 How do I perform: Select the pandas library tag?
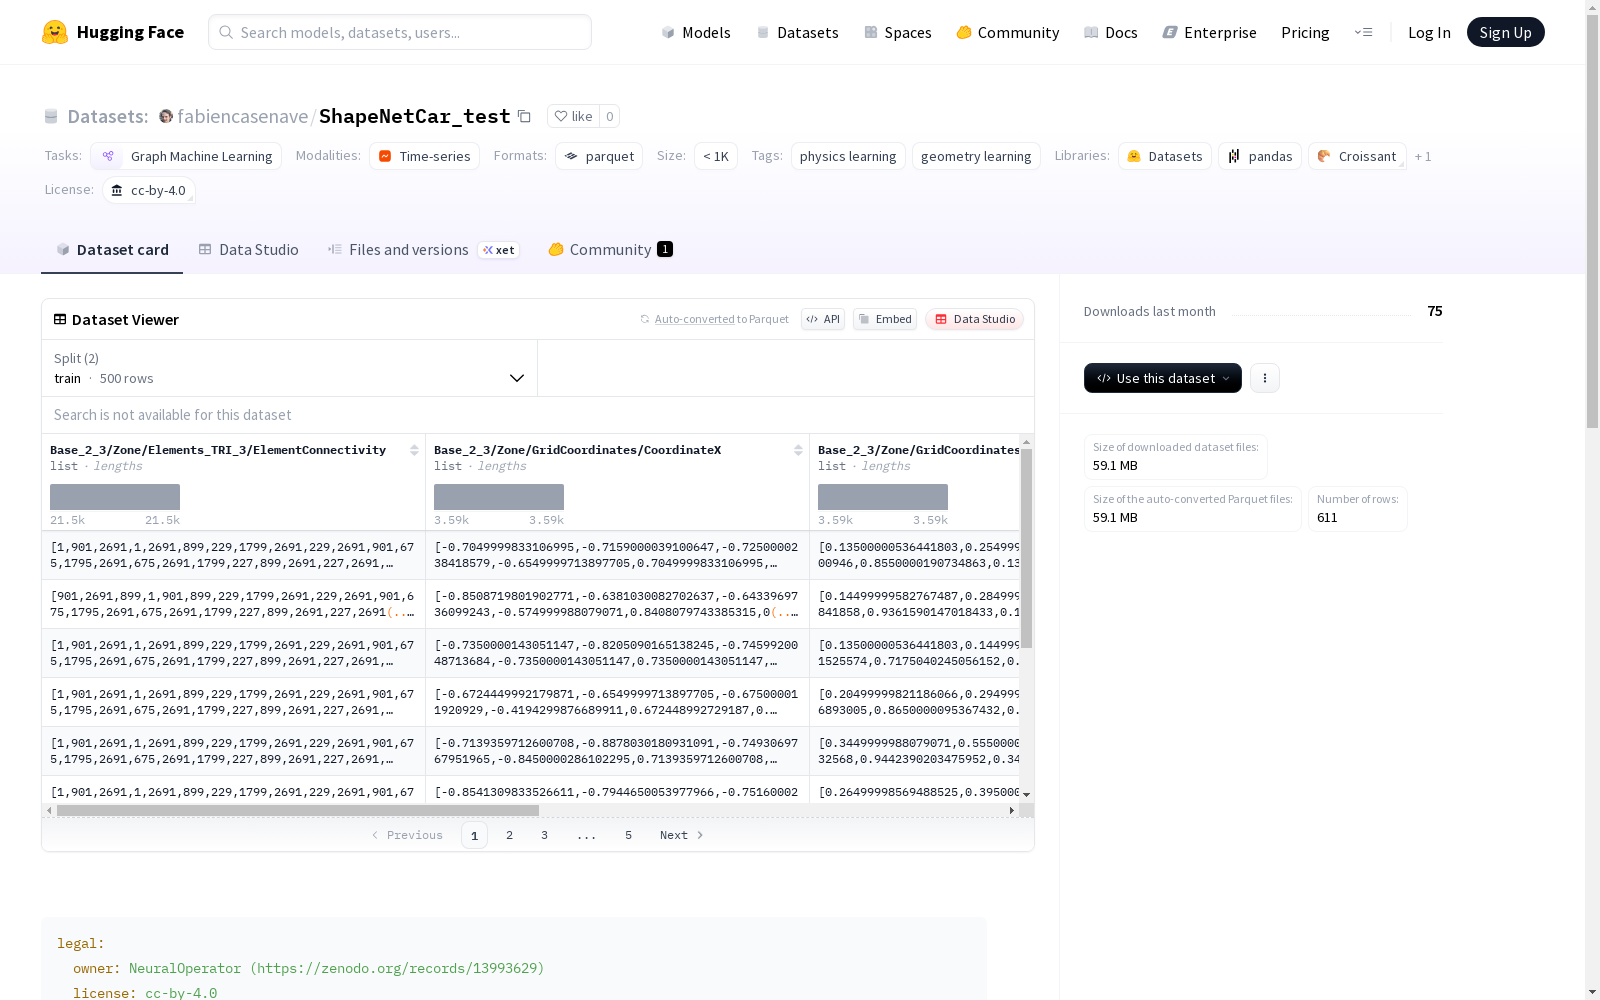tap(1260, 156)
